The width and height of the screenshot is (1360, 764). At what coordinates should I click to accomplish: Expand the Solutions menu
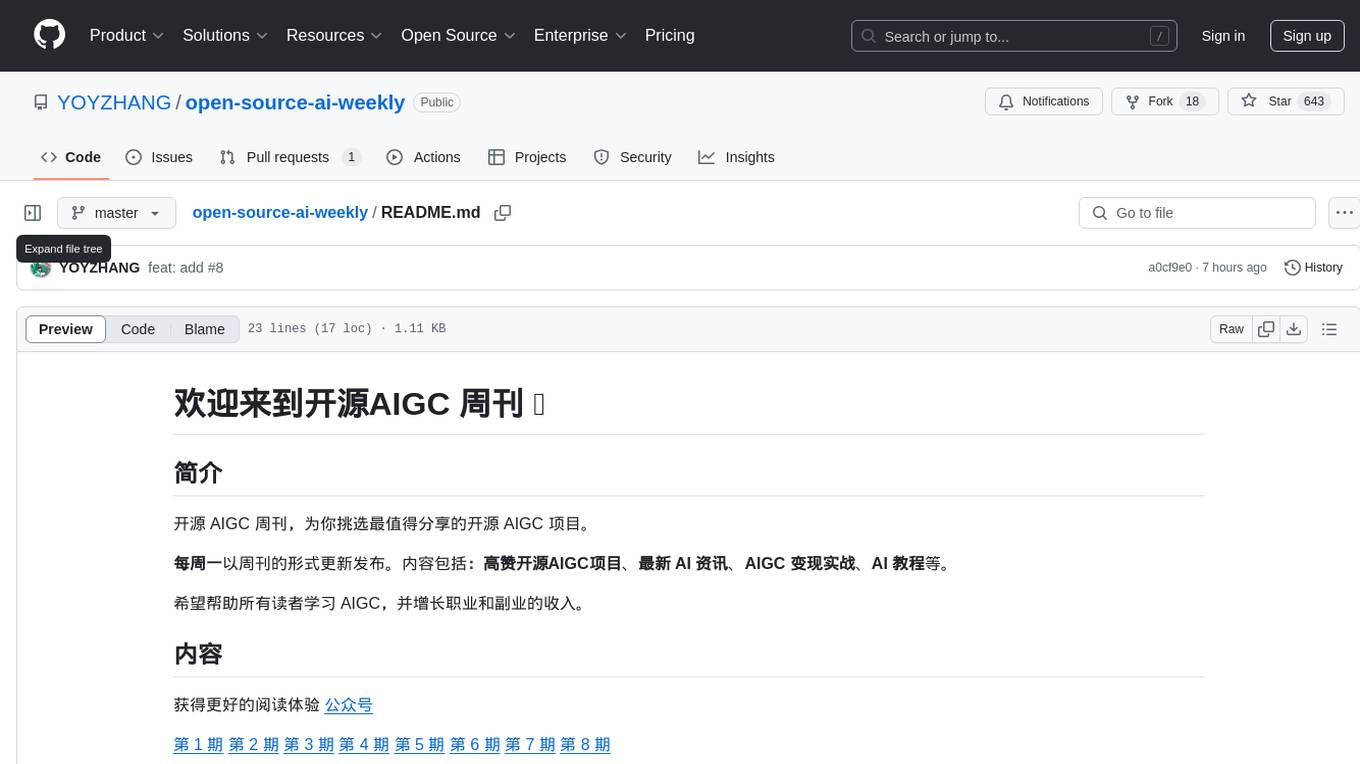pyautogui.click(x=225, y=35)
